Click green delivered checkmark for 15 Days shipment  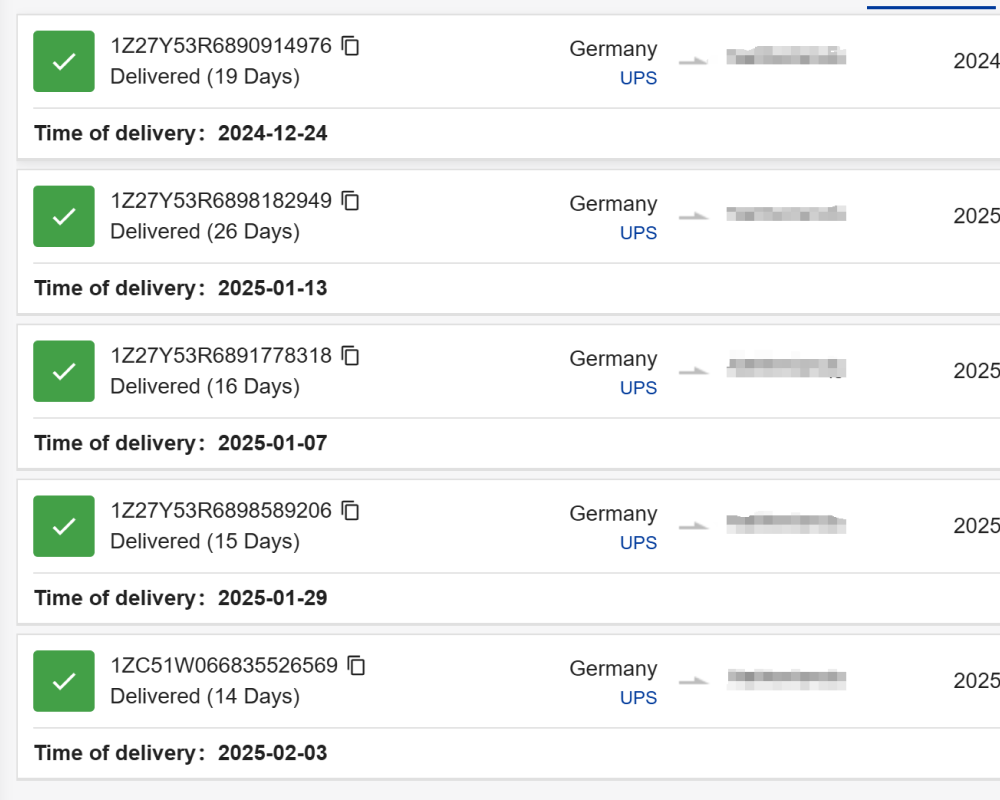coord(64,526)
